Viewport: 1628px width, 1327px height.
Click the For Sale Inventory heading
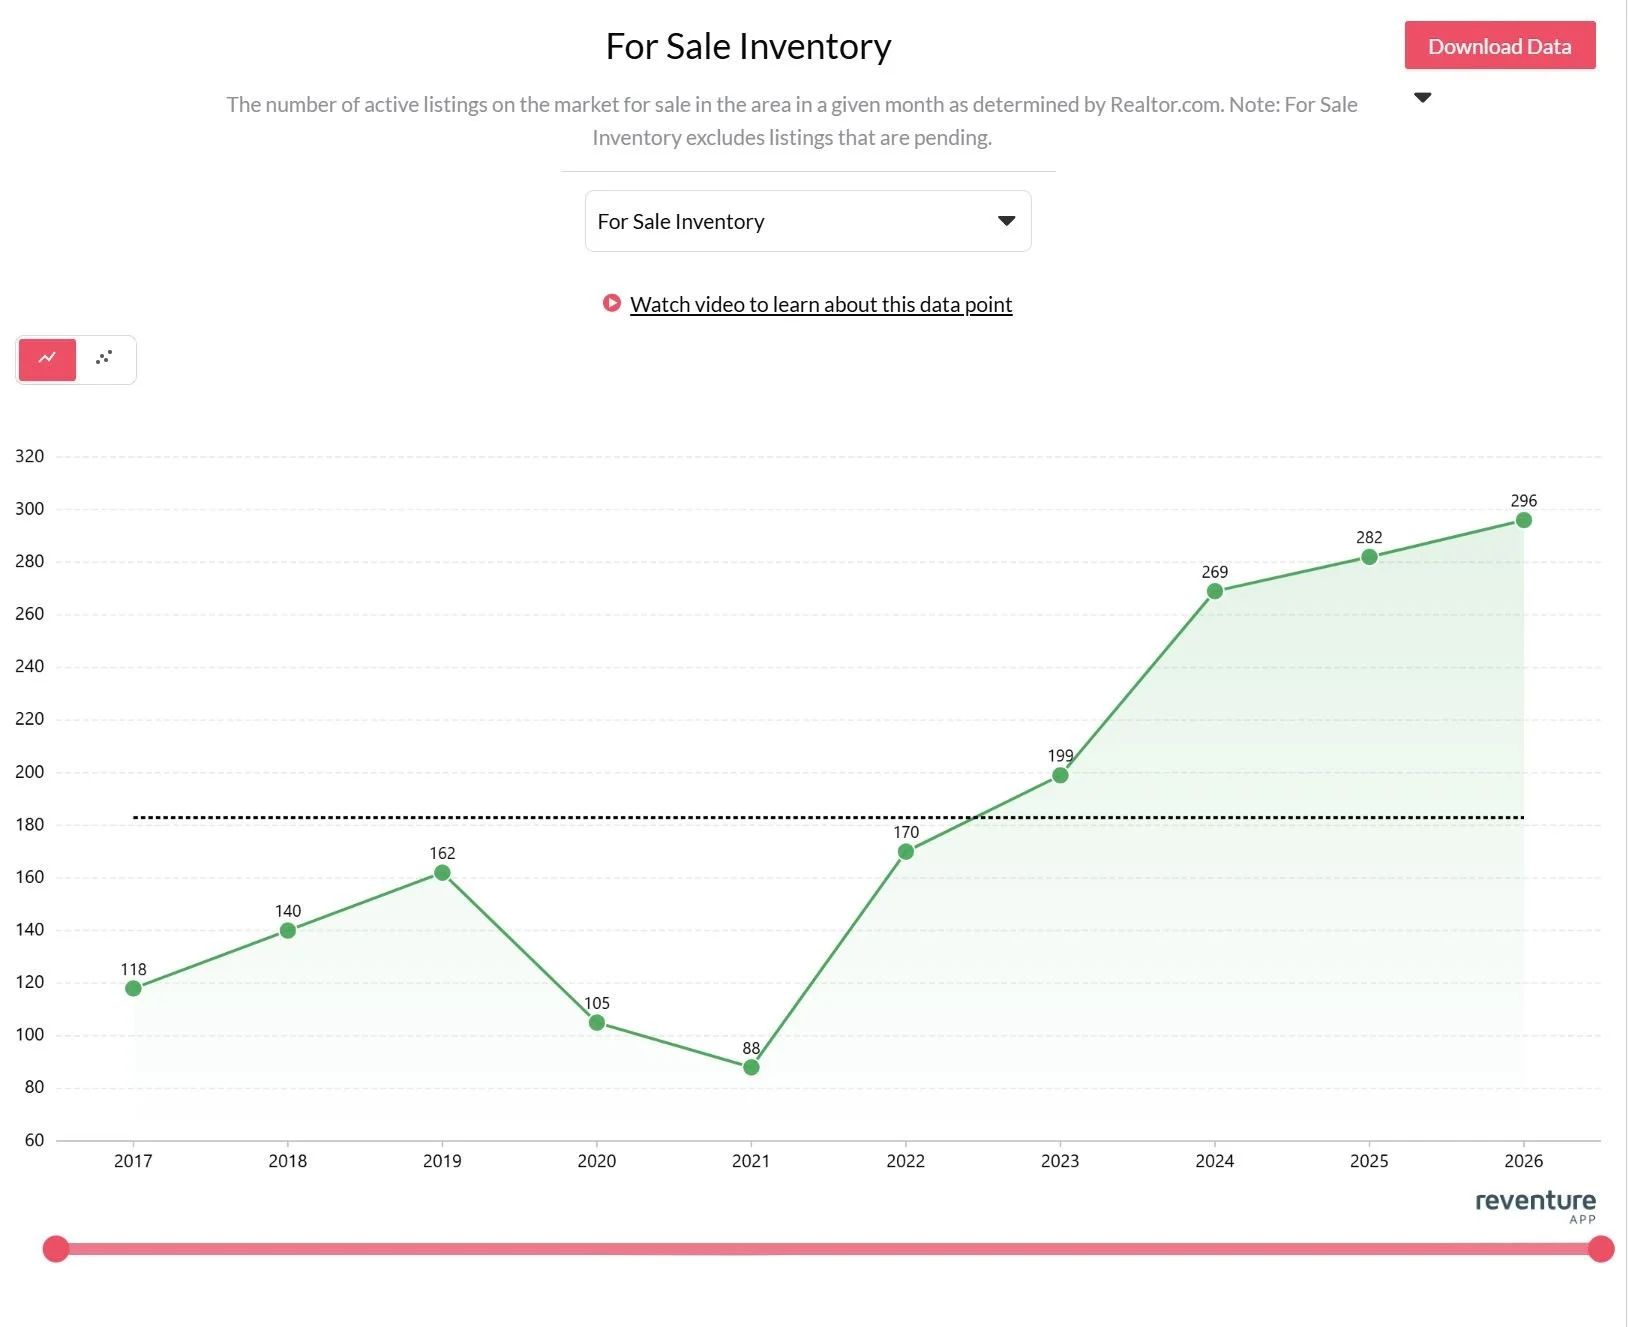tap(748, 46)
